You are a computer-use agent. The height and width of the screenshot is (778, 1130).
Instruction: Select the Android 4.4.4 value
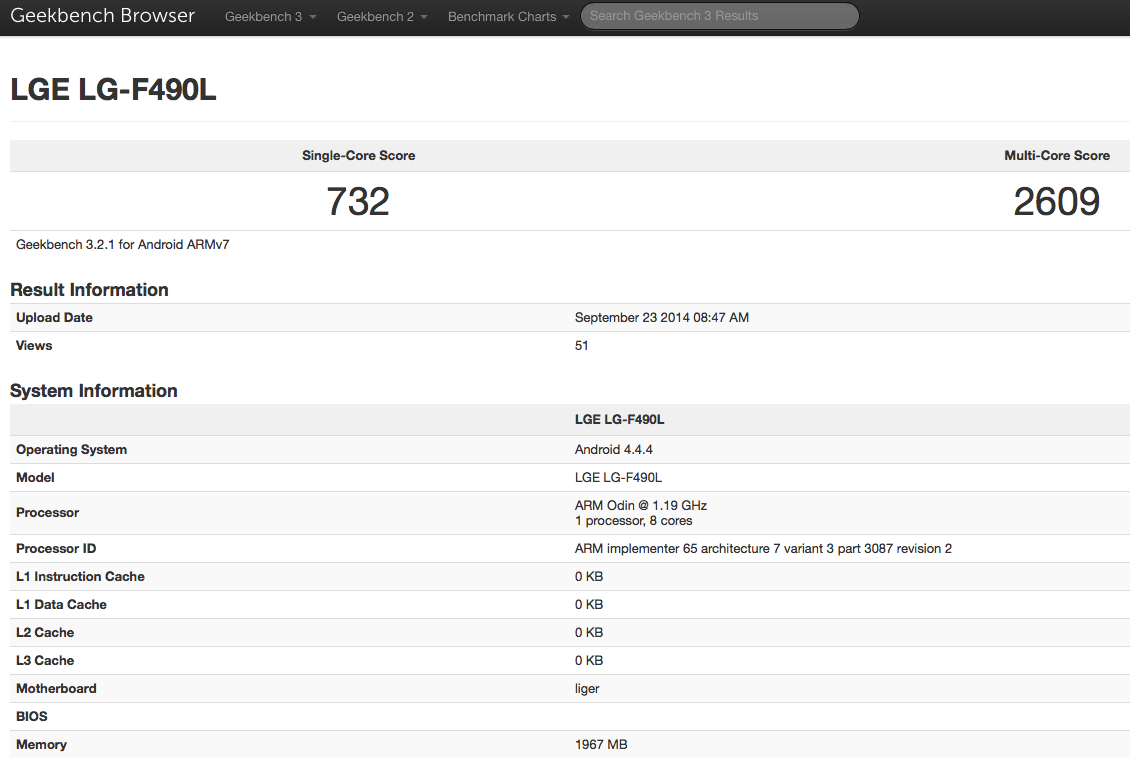(x=613, y=450)
